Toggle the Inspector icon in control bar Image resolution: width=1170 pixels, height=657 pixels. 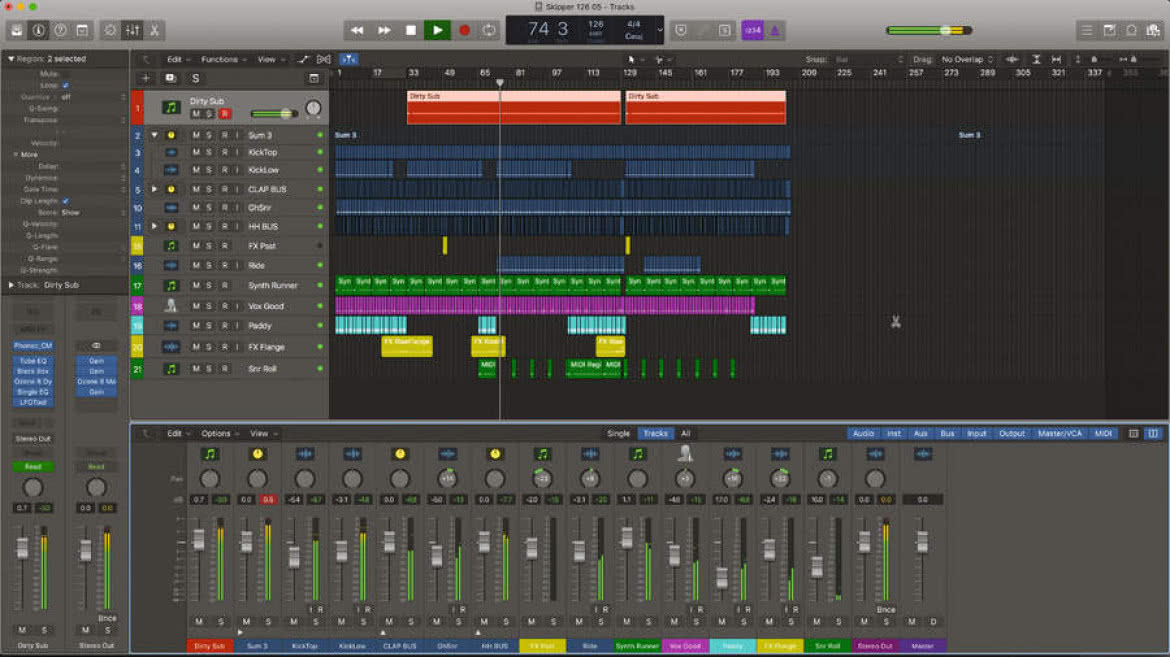pyautogui.click(x=38, y=31)
